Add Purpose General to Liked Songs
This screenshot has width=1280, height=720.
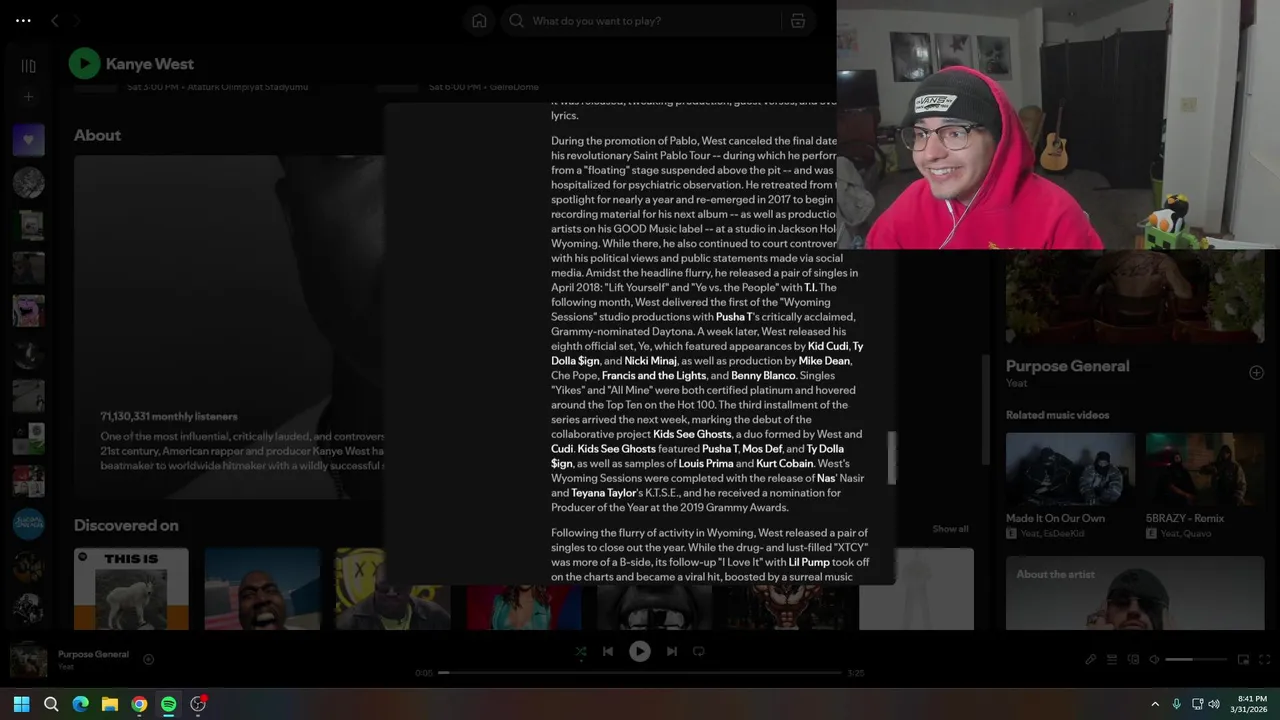point(148,659)
